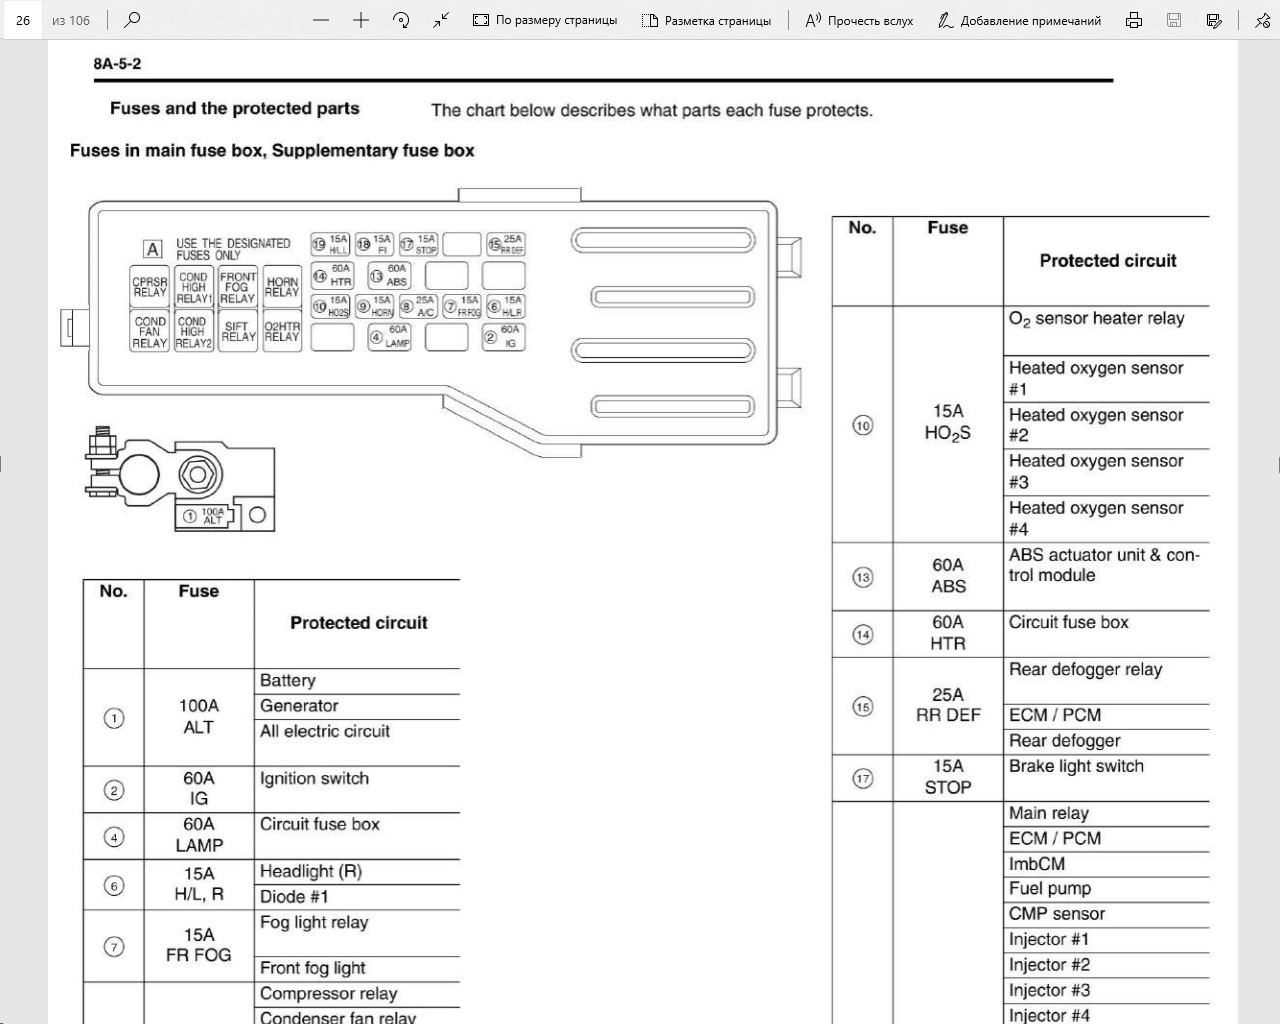Zoom out with the minus icon
This screenshot has width=1280, height=1024.
[321, 20]
